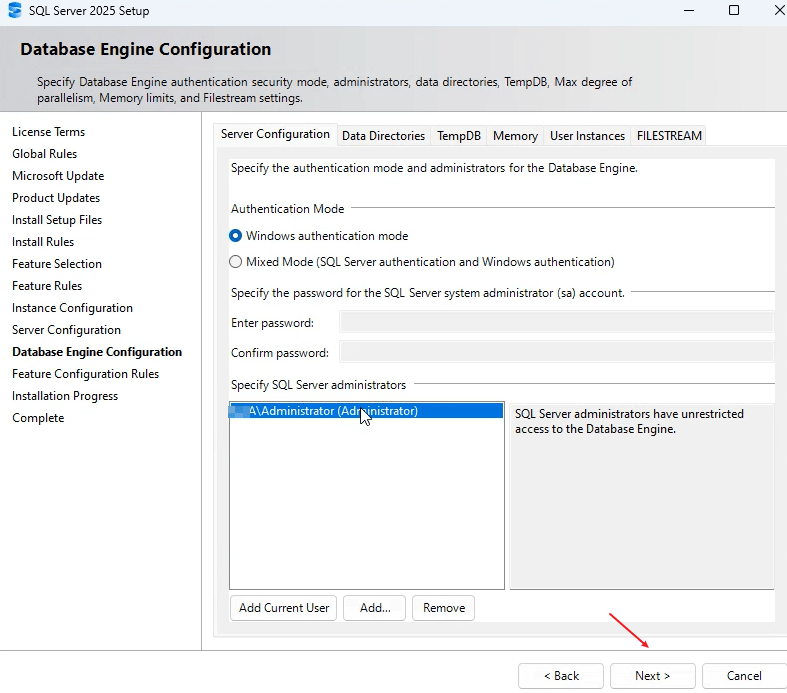This screenshot has height=693, width=787.
Task: Go to the User Instances tab
Action: tap(587, 136)
